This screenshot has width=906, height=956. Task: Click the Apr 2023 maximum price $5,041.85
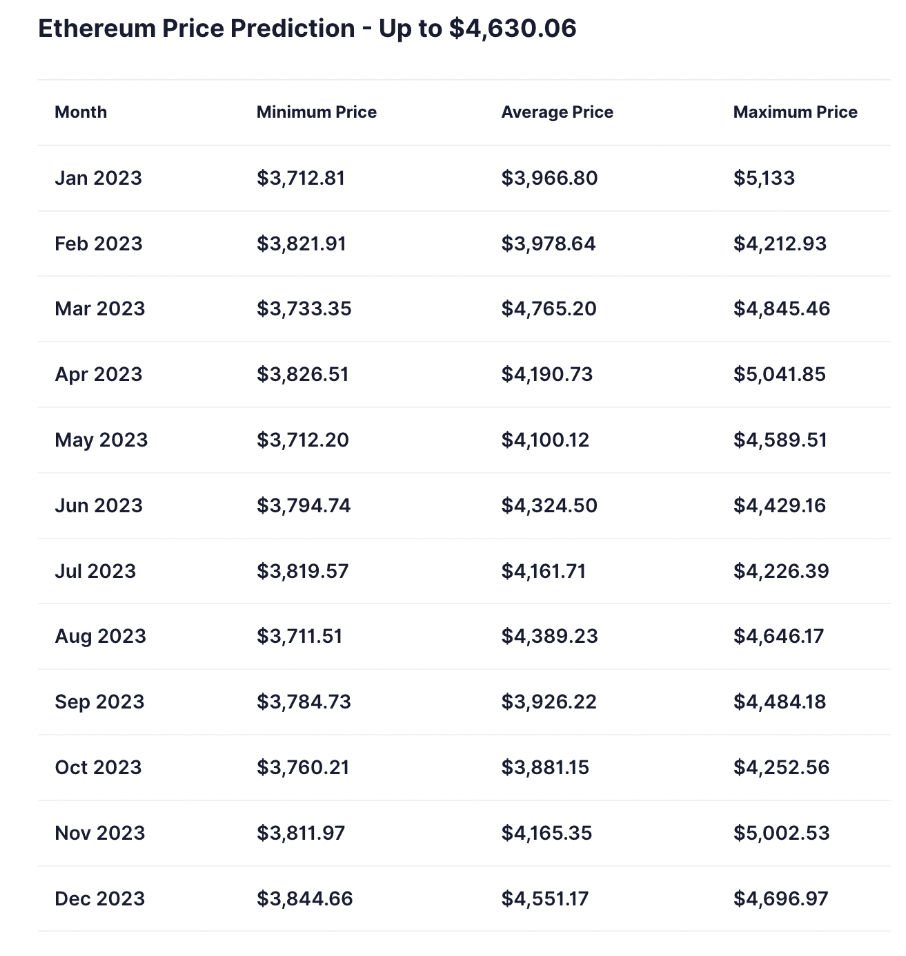(780, 375)
